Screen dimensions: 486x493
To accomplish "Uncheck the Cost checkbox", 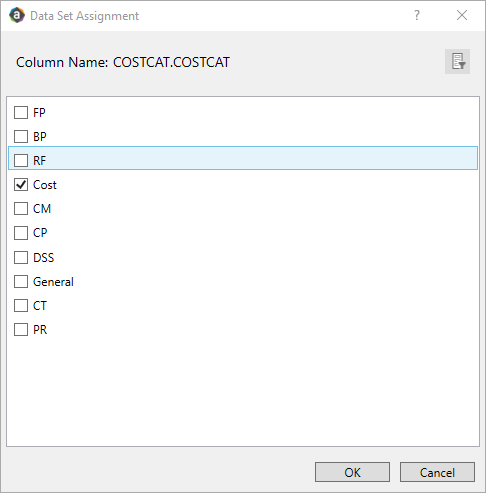I will (21, 184).
